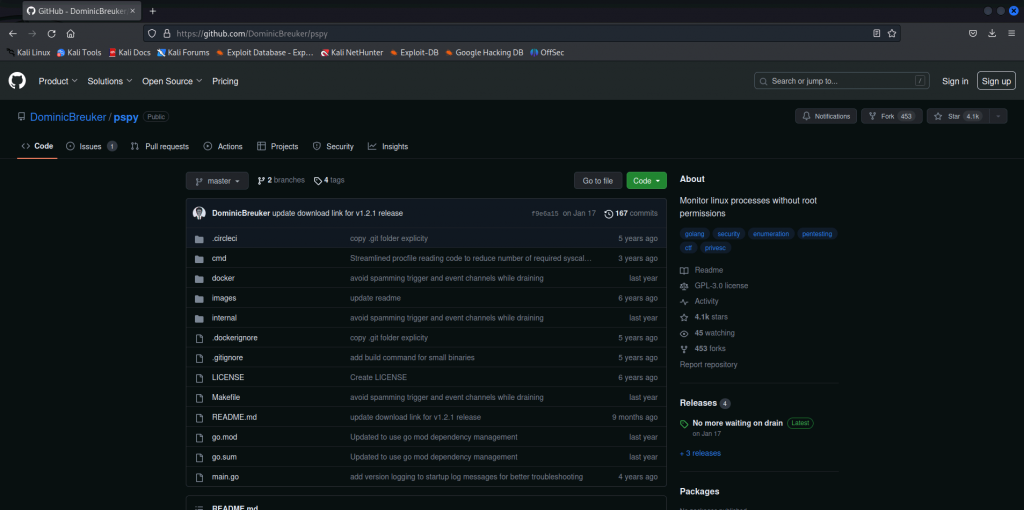Click the Sign in link
1024x510 pixels.
[x=955, y=81]
